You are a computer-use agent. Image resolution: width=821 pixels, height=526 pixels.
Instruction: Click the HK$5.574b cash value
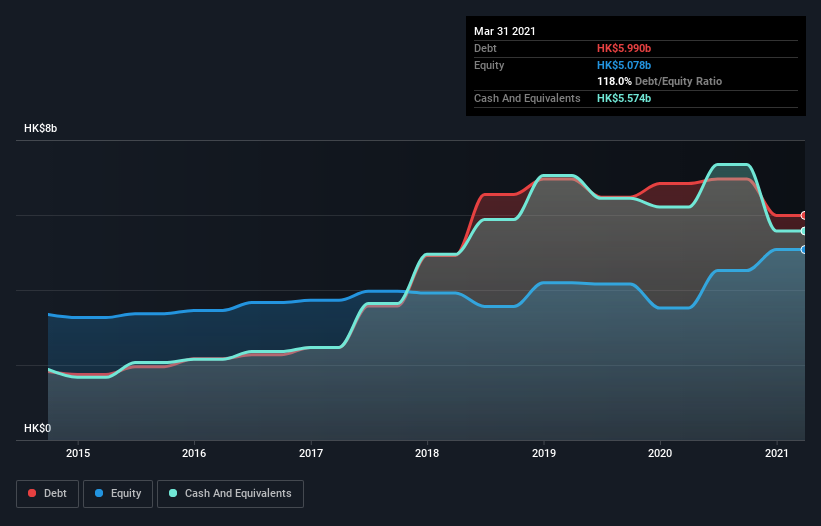624,98
